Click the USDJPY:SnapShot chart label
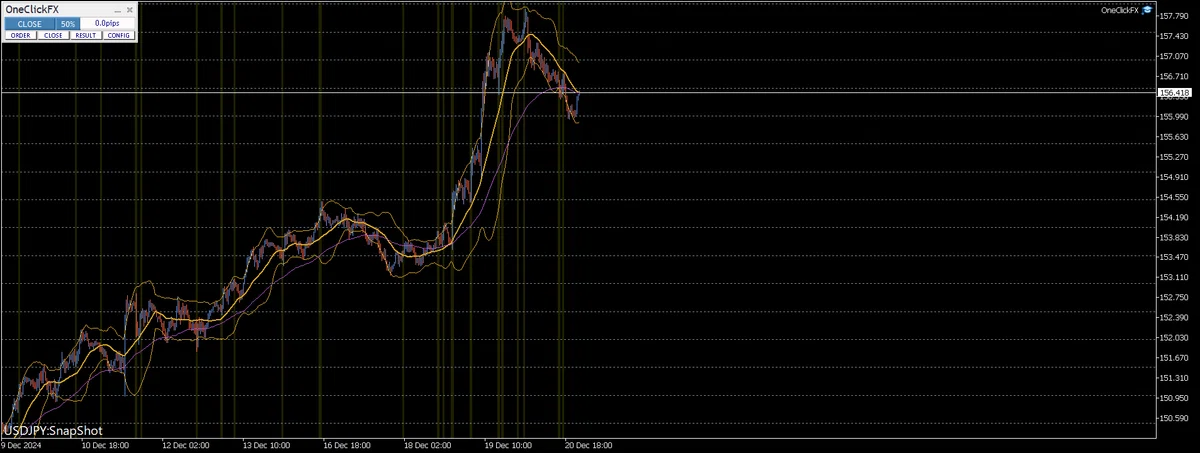 pos(52,430)
